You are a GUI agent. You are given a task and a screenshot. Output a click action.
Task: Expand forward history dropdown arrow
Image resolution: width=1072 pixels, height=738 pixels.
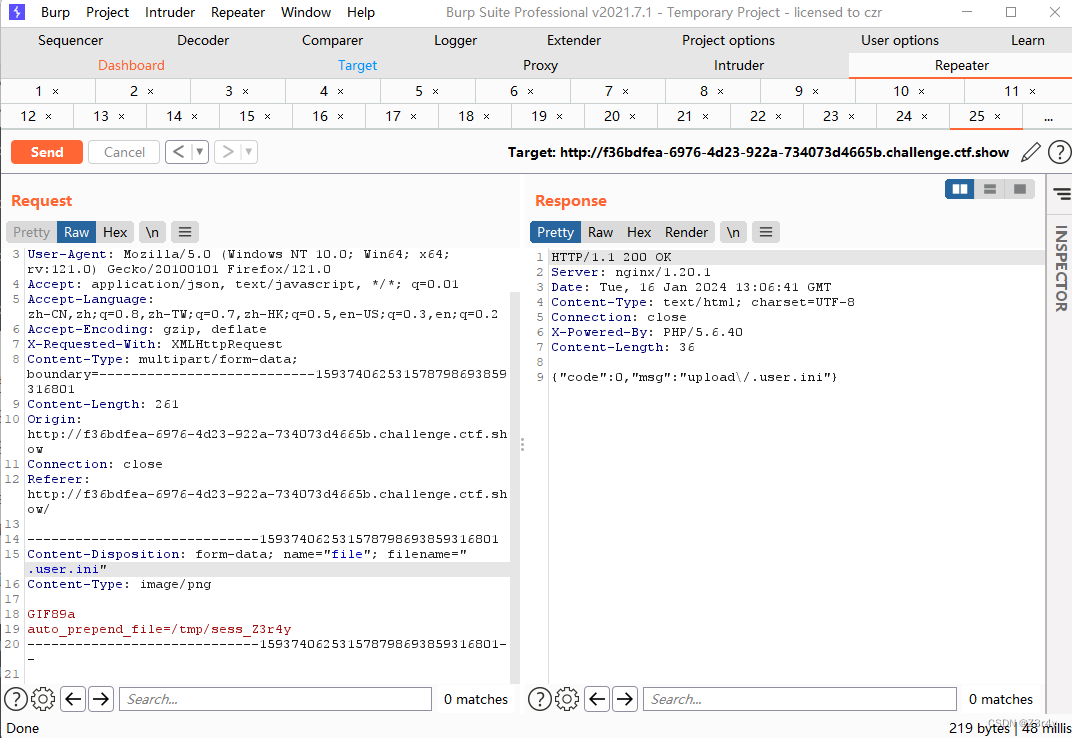point(249,152)
